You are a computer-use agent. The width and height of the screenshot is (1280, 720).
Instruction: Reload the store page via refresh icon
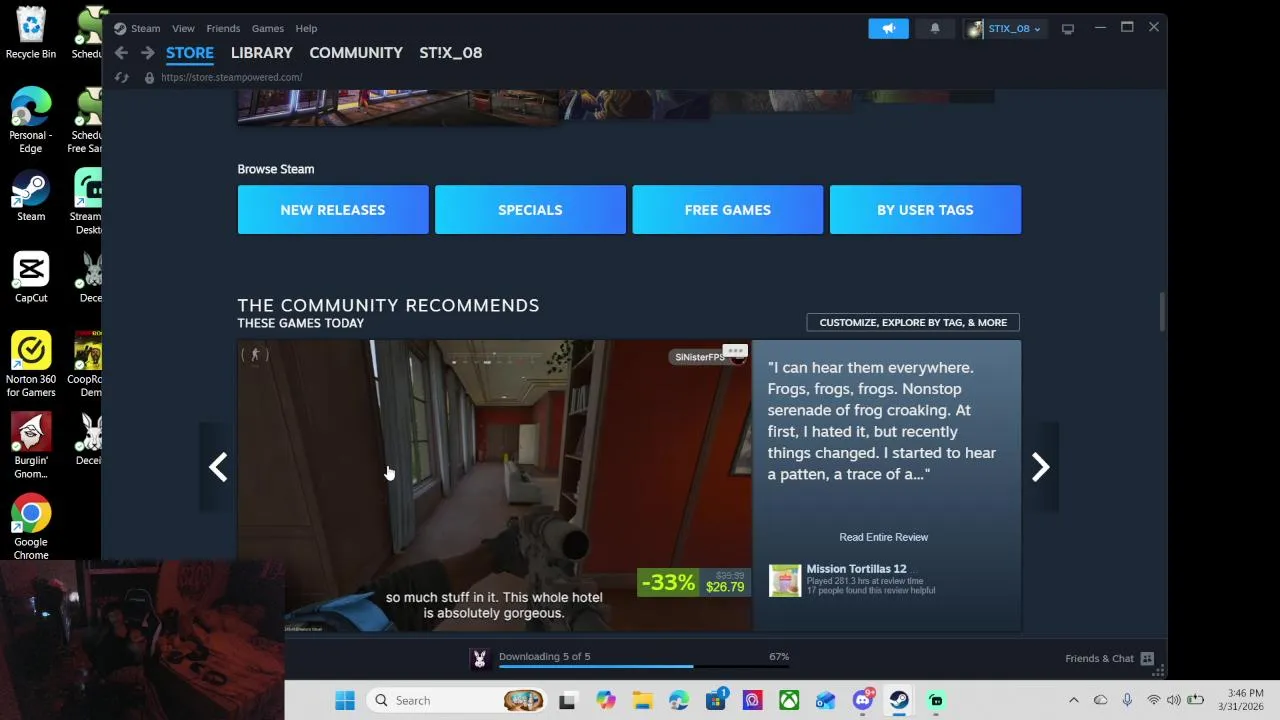[x=121, y=77]
